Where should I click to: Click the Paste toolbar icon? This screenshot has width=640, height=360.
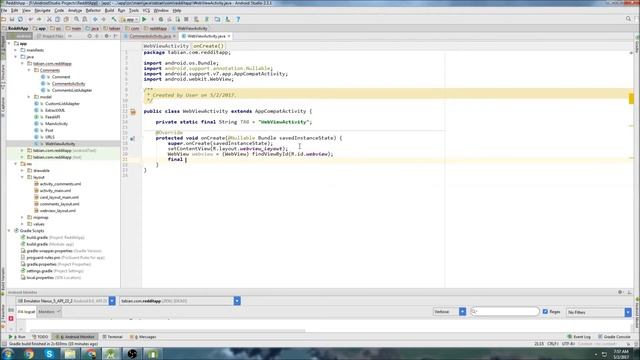click(66, 19)
